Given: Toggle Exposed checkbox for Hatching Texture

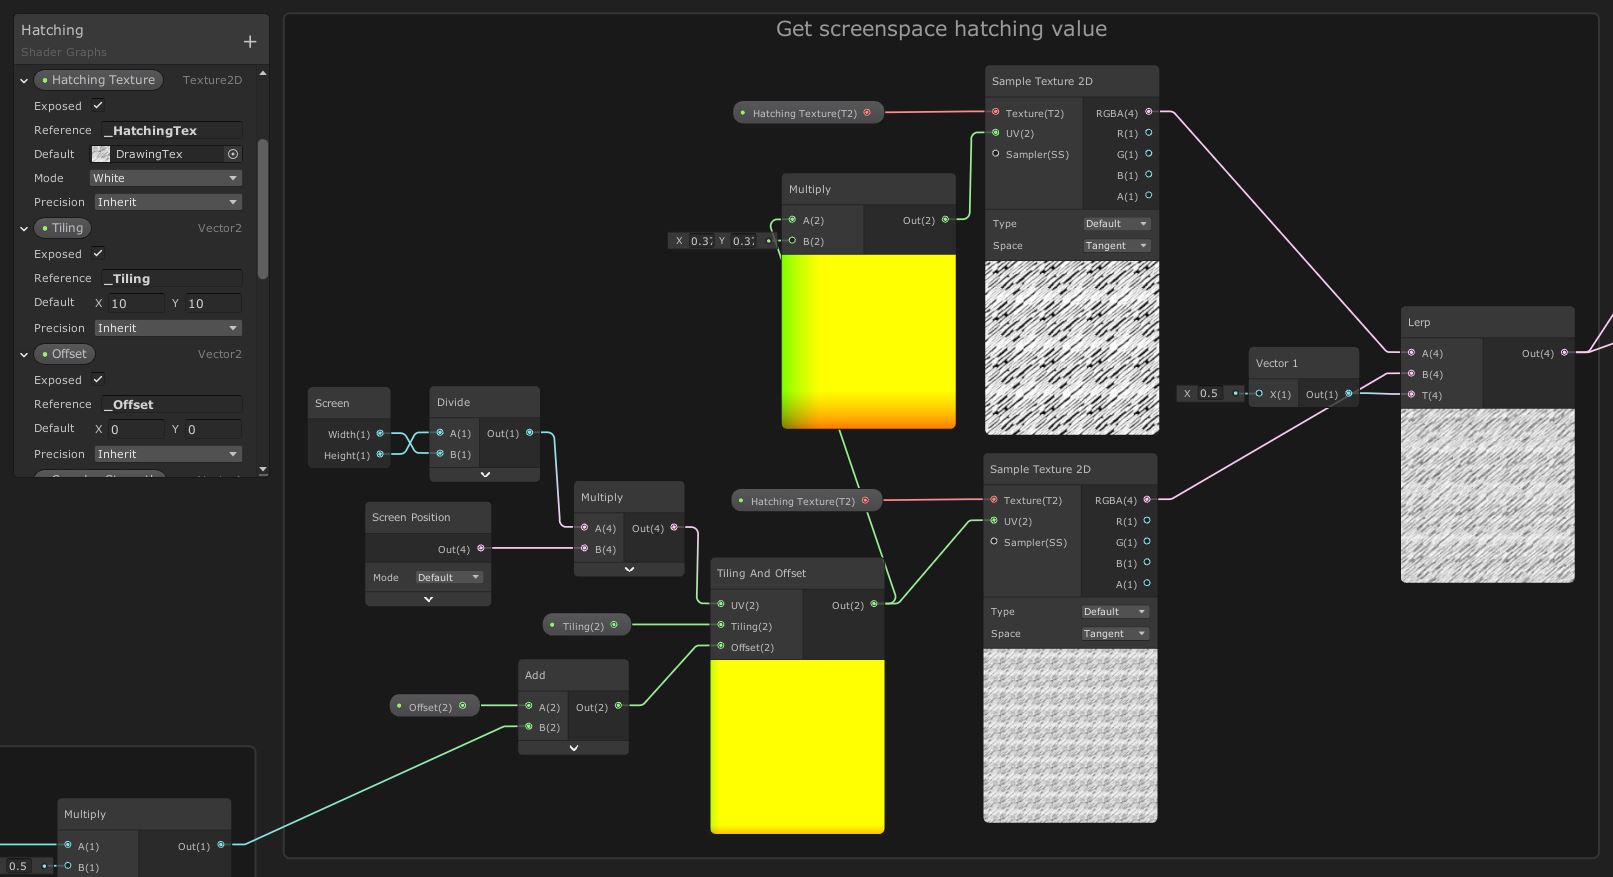Looking at the screenshot, I should pos(98,105).
